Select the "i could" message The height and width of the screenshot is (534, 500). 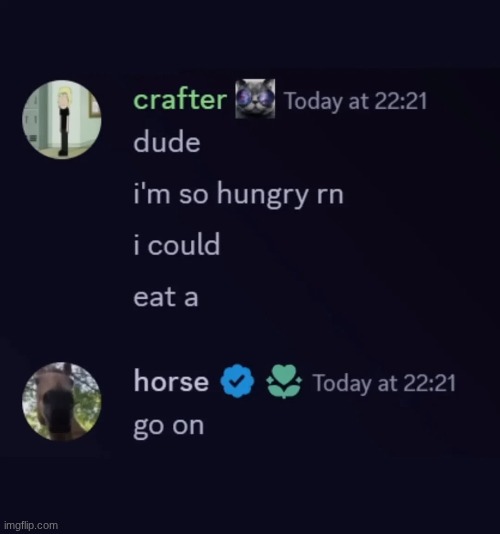(176, 244)
